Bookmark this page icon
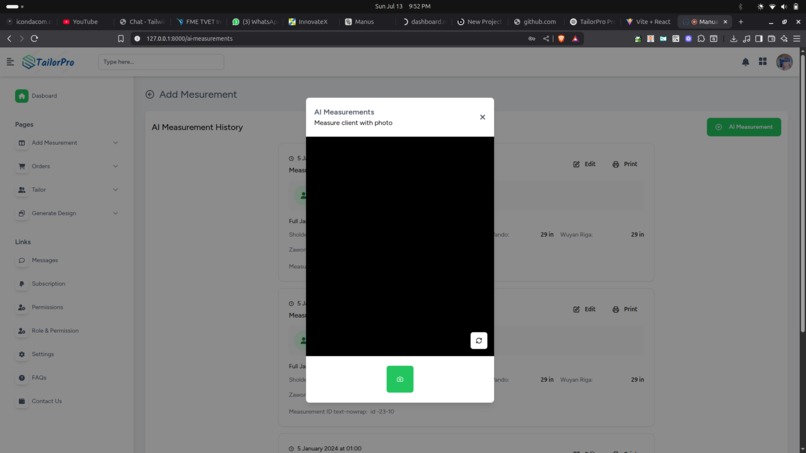Screen dimensions: 806x453 [121, 39]
